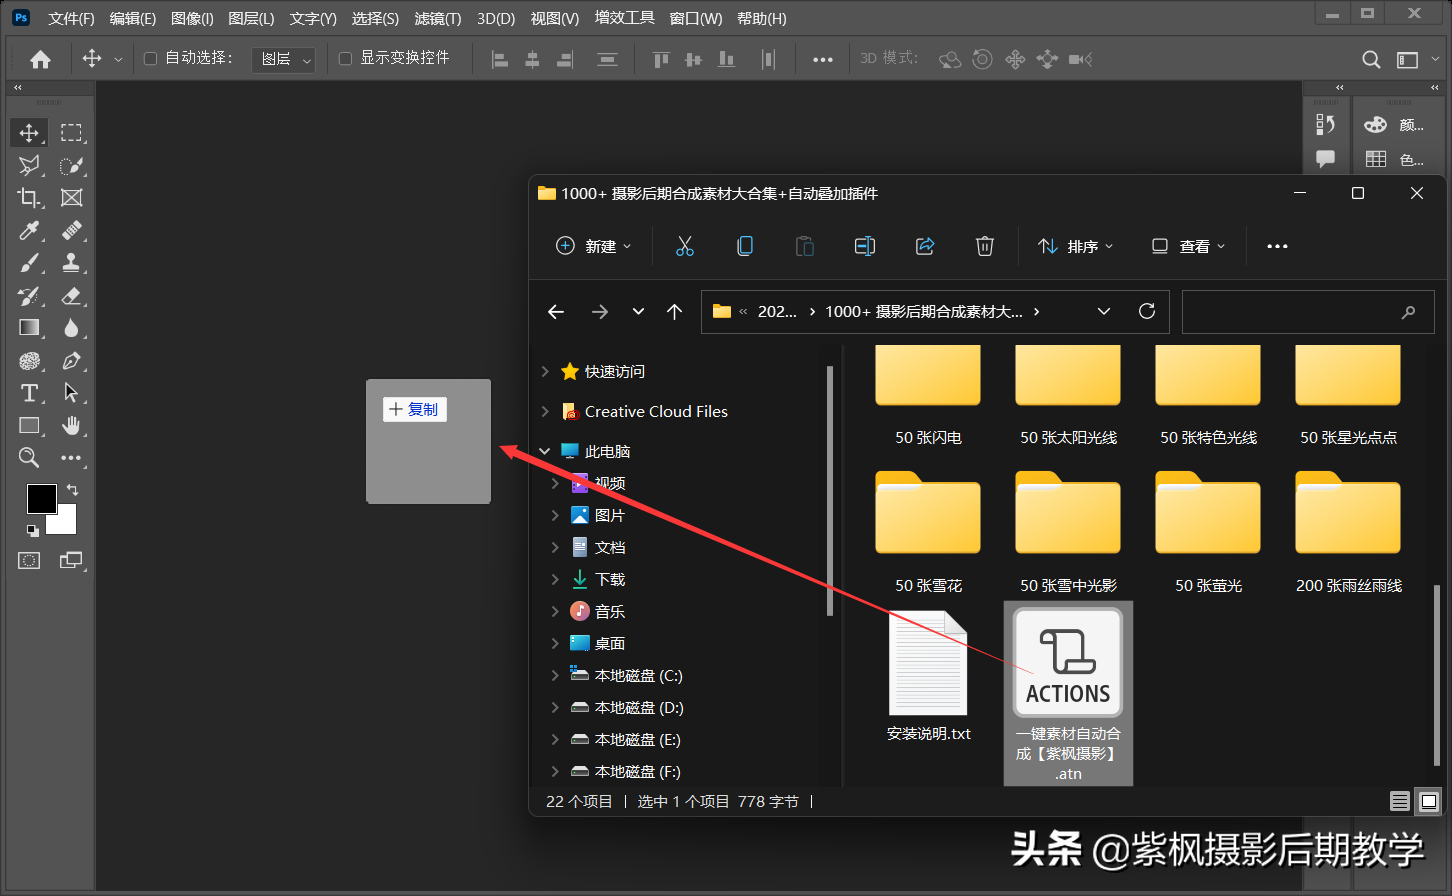Open the 排序 sort dropdown
Image resolution: width=1452 pixels, height=896 pixels.
click(1076, 246)
